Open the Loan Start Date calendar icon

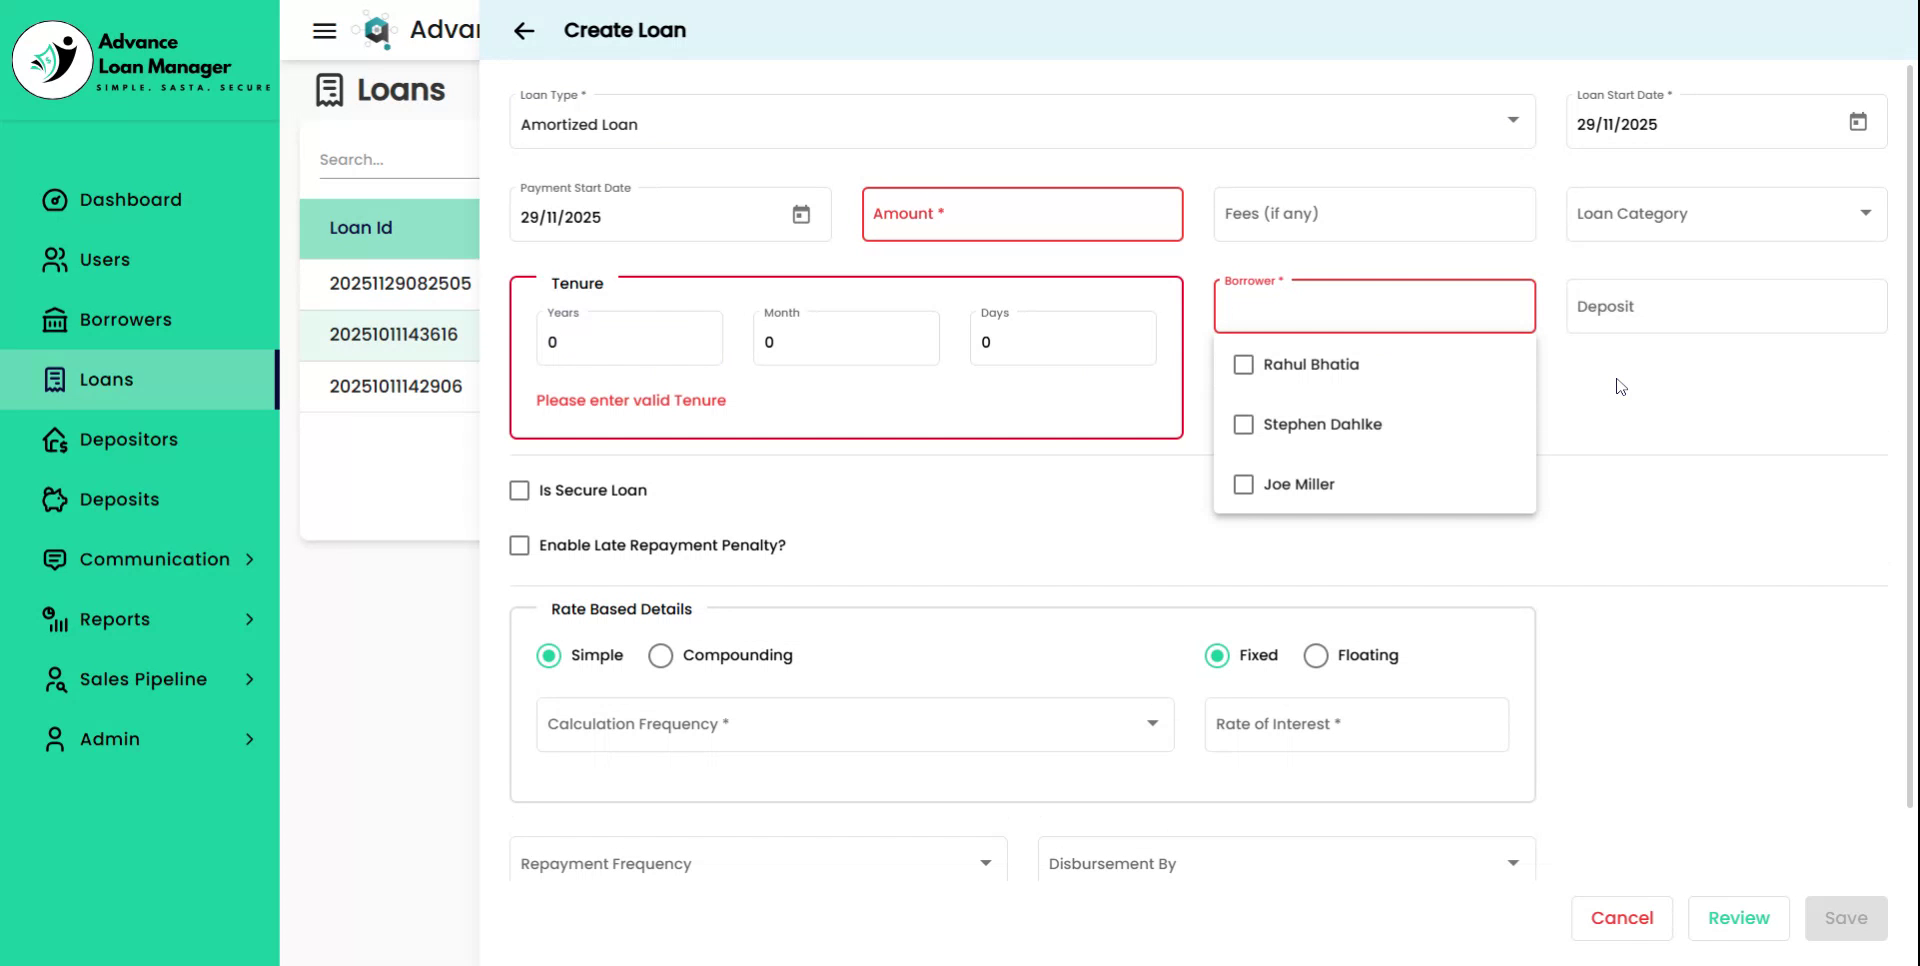click(1857, 122)
